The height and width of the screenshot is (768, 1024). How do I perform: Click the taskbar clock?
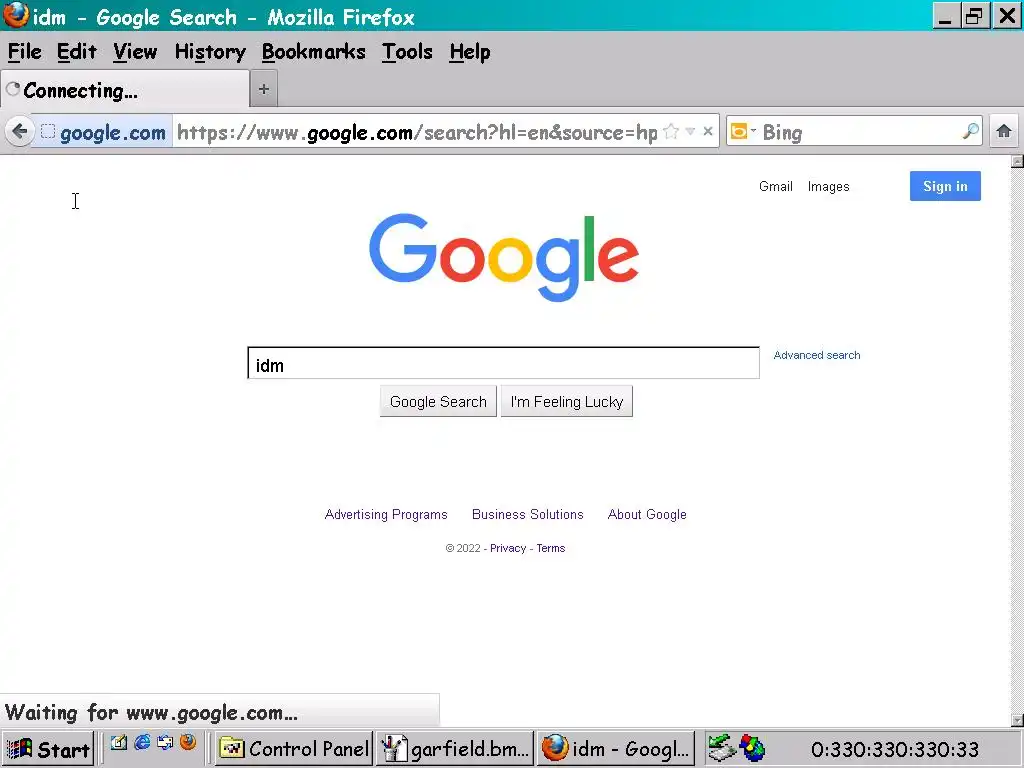click(895, 750)
